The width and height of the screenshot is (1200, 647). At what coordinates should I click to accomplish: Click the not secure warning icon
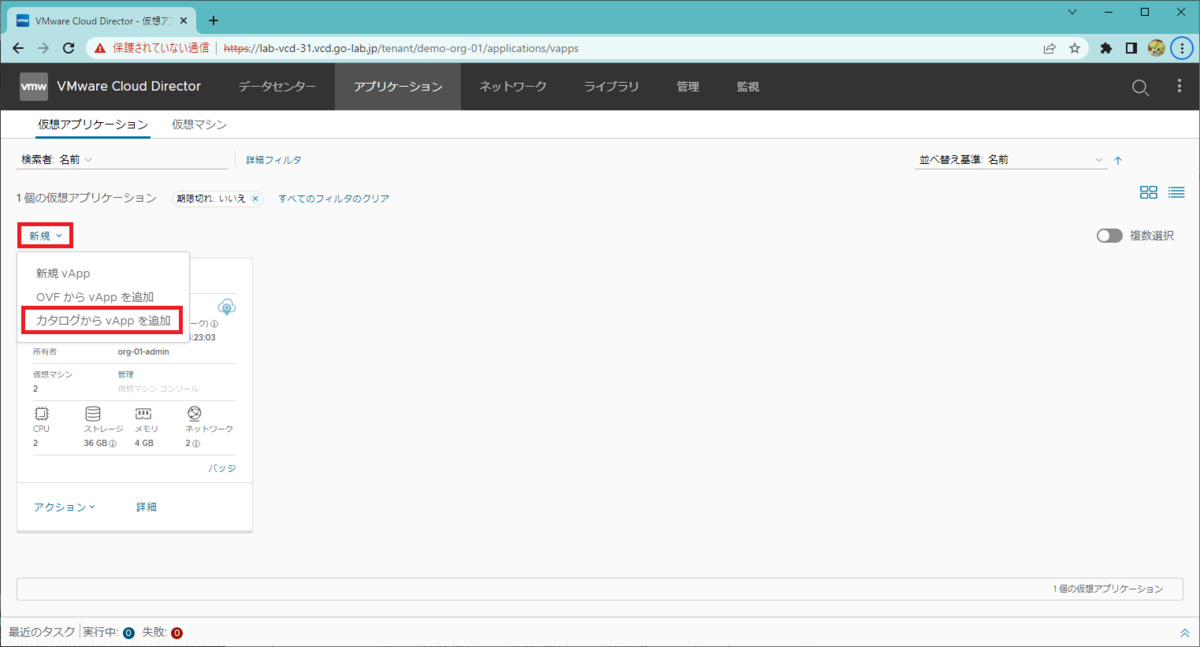(99, 48)
